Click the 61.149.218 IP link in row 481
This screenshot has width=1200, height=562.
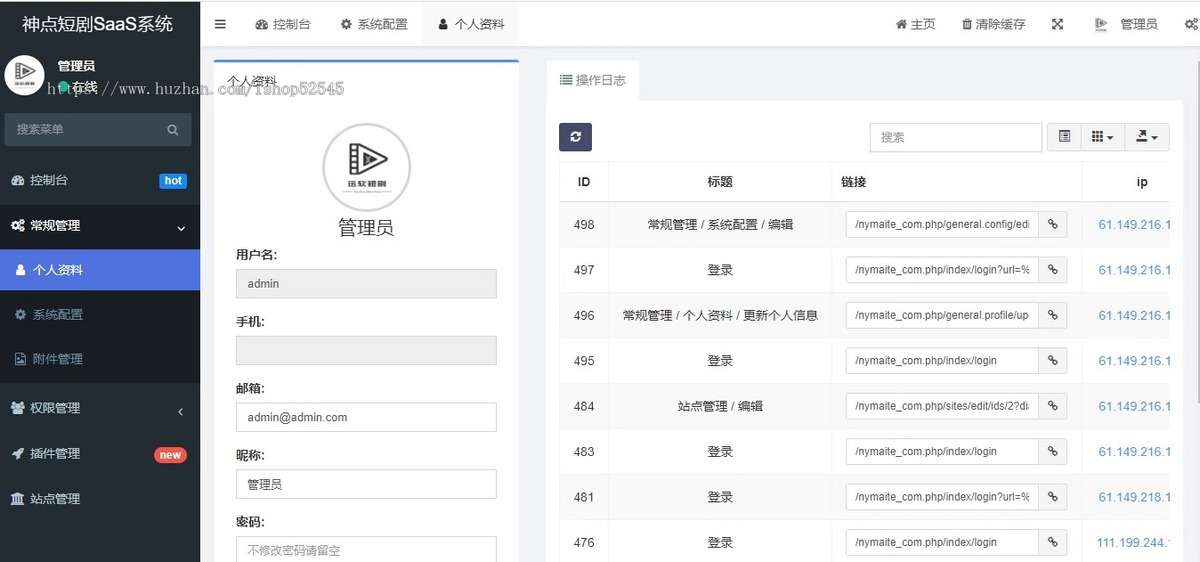click(x=1134, y=497)
